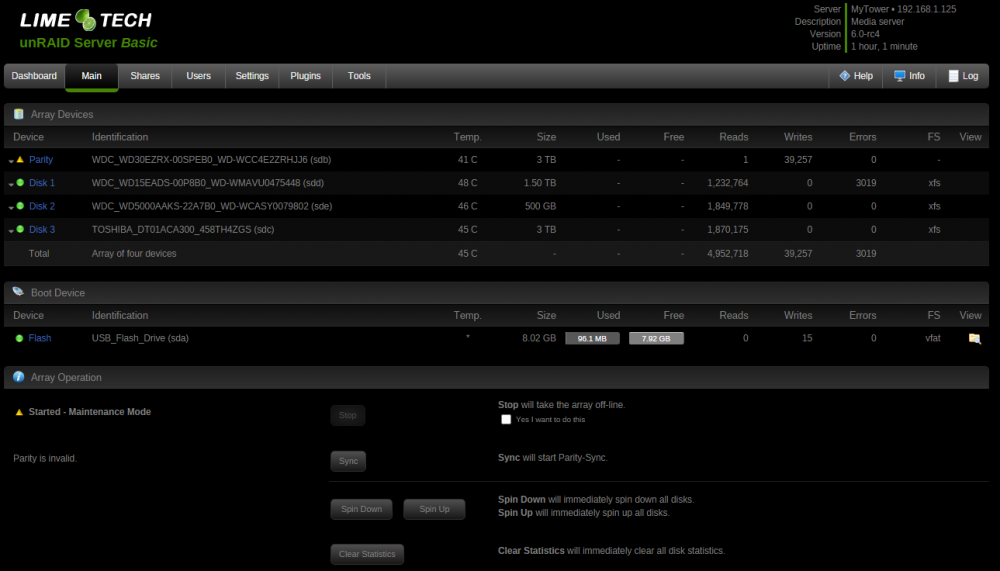Image resolution: width=1000 pixels, height=571 pixels.
Task: Click the total reads 4,952,718
Action: [x=728, y=253]
